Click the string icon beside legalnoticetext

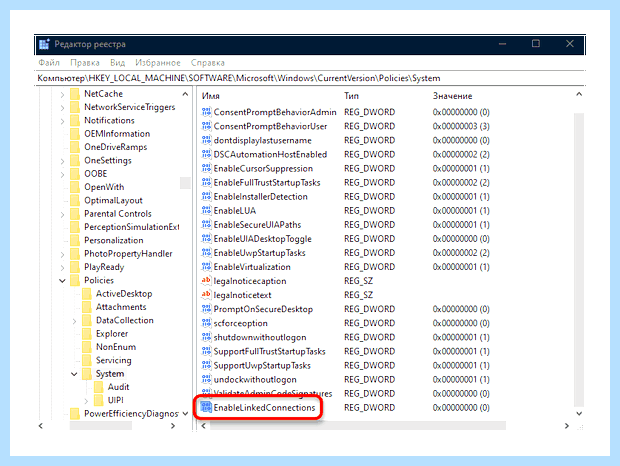coord(206,295)
